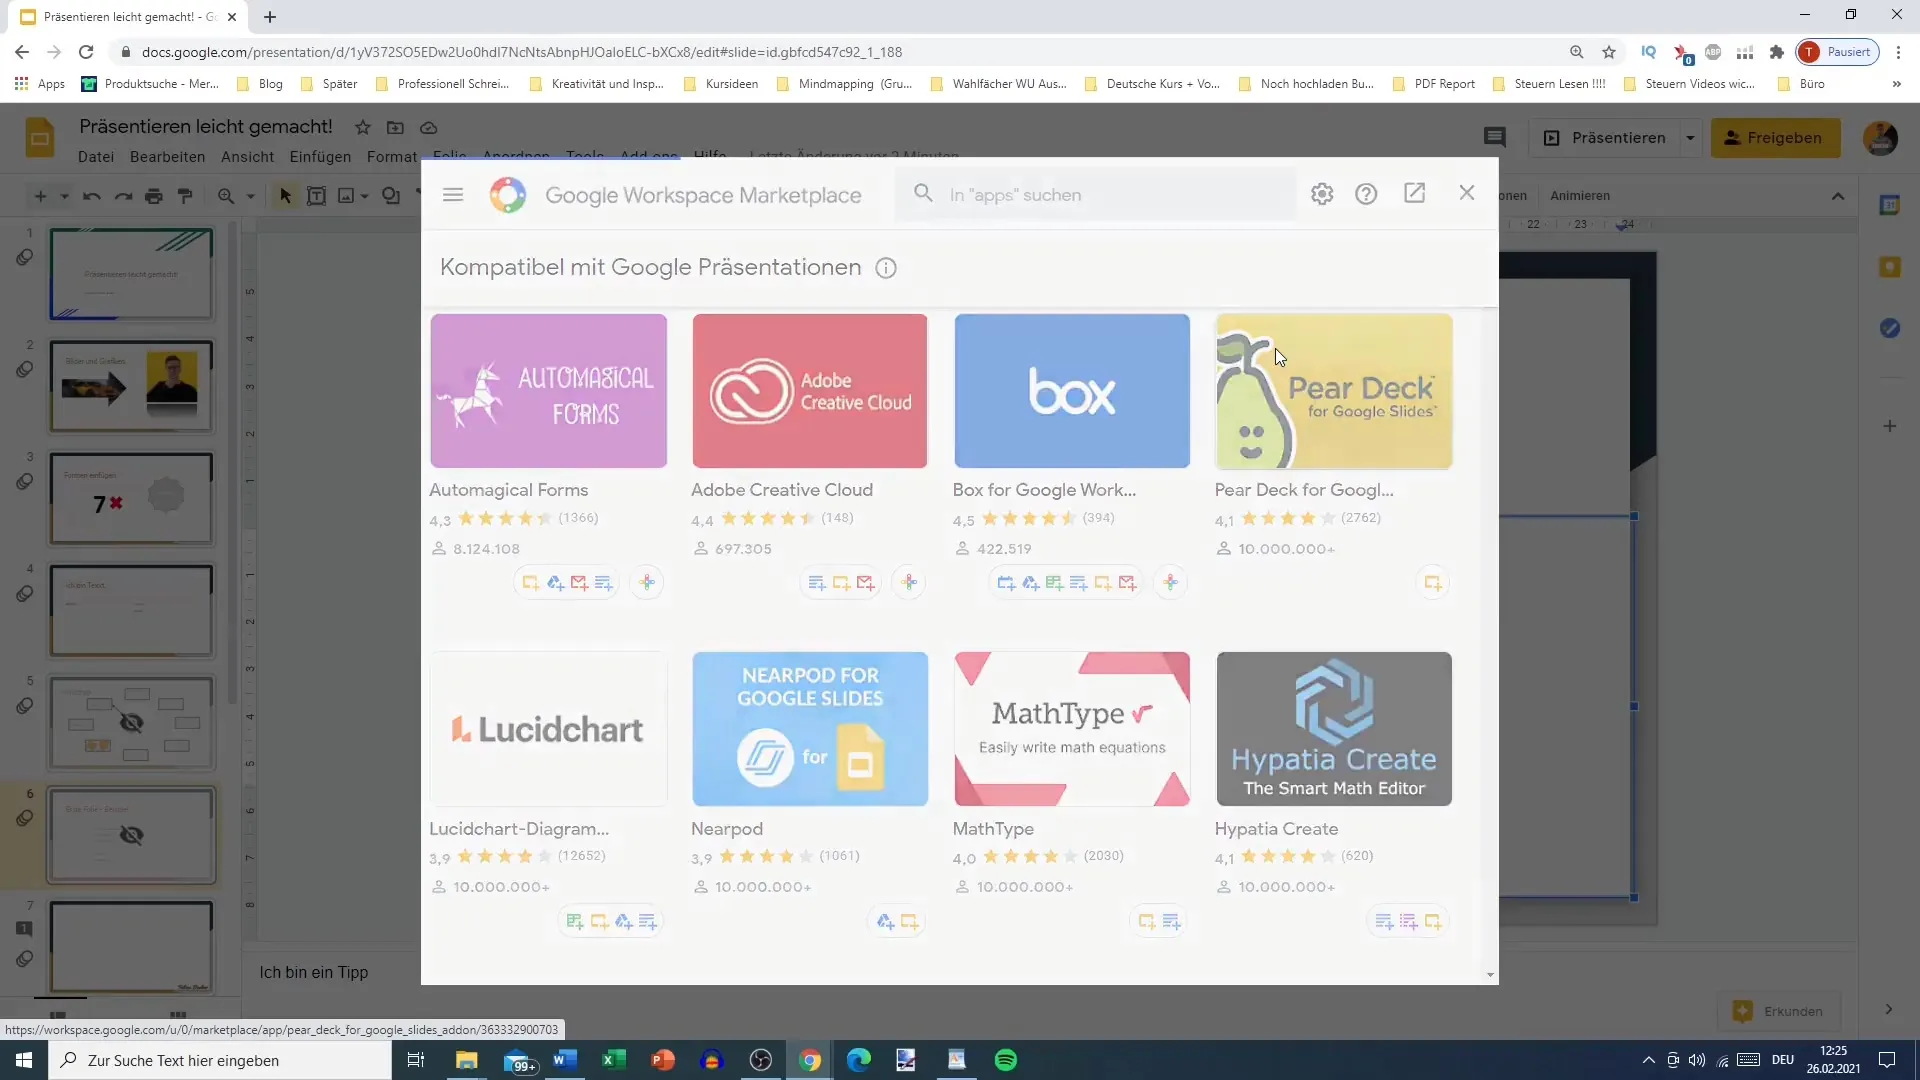Click the speaker note 'Ich bin ein Tipp'
The image size is (1920, 1080).
[x=314, y=972]
